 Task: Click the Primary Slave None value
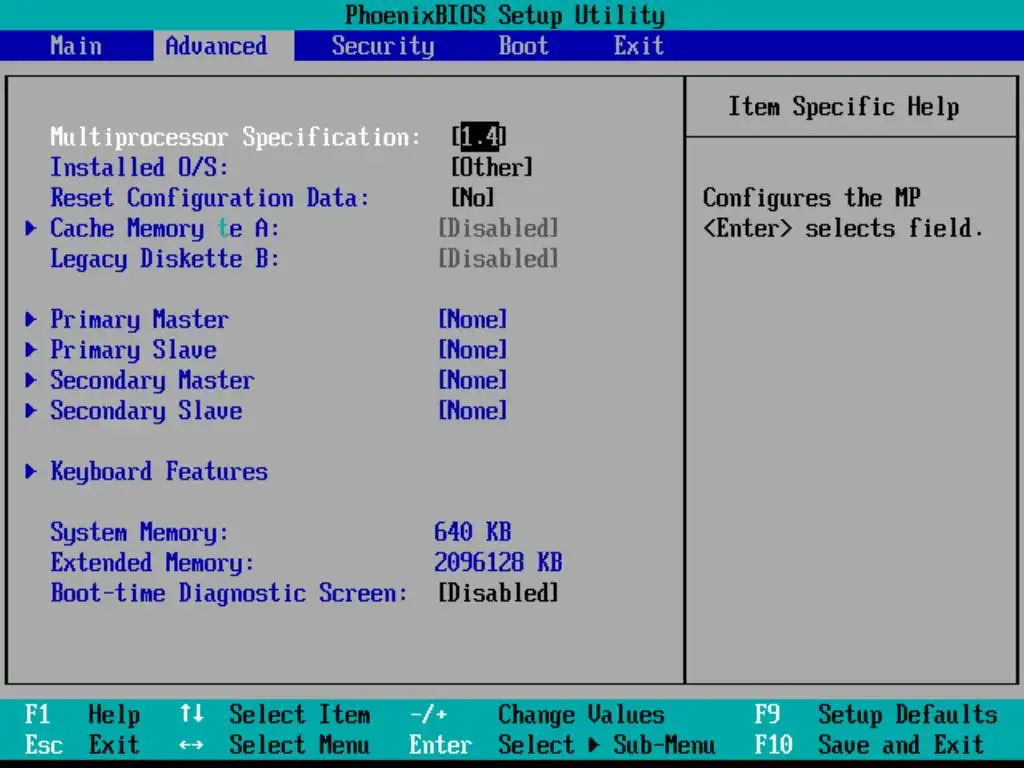473,349
